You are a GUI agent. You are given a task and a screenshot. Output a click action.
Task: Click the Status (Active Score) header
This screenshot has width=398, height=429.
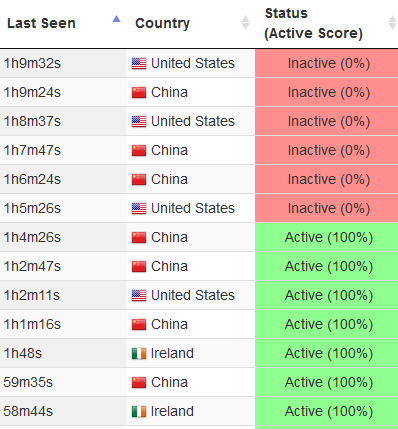pyautogui.click(x=313, y=23)
